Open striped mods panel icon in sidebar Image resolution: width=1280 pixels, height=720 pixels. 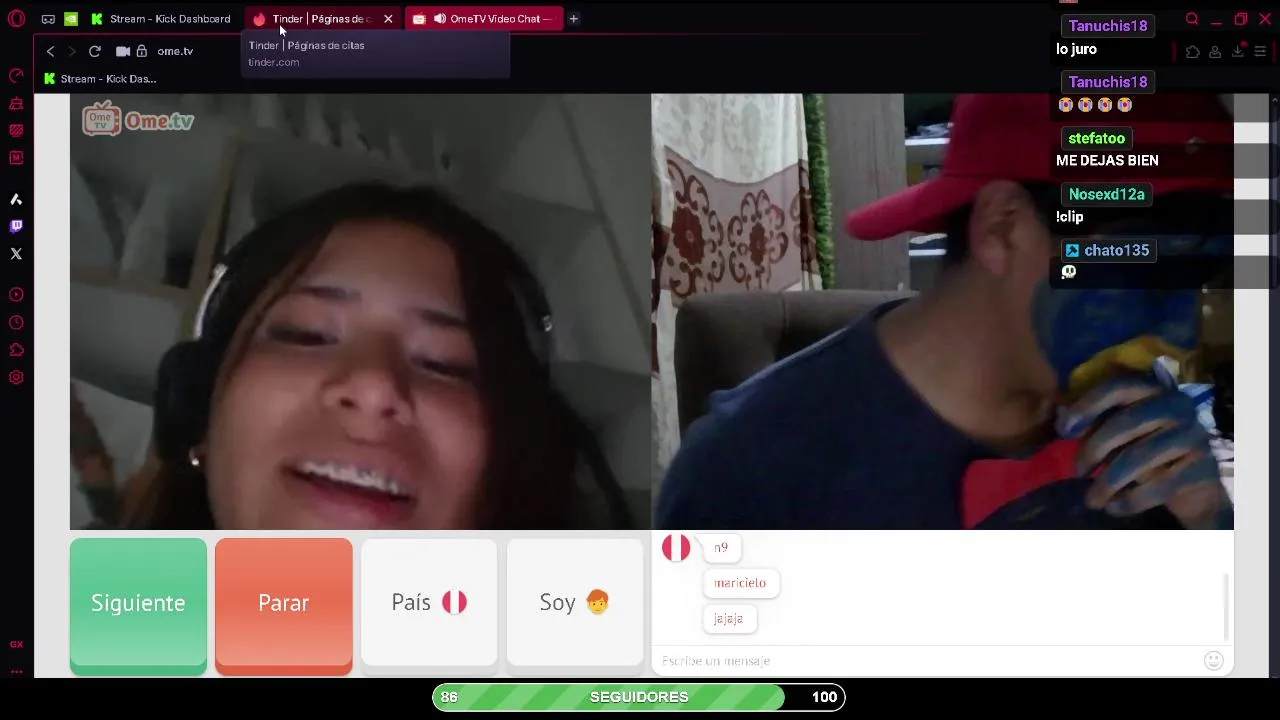(x=16, y=130)
